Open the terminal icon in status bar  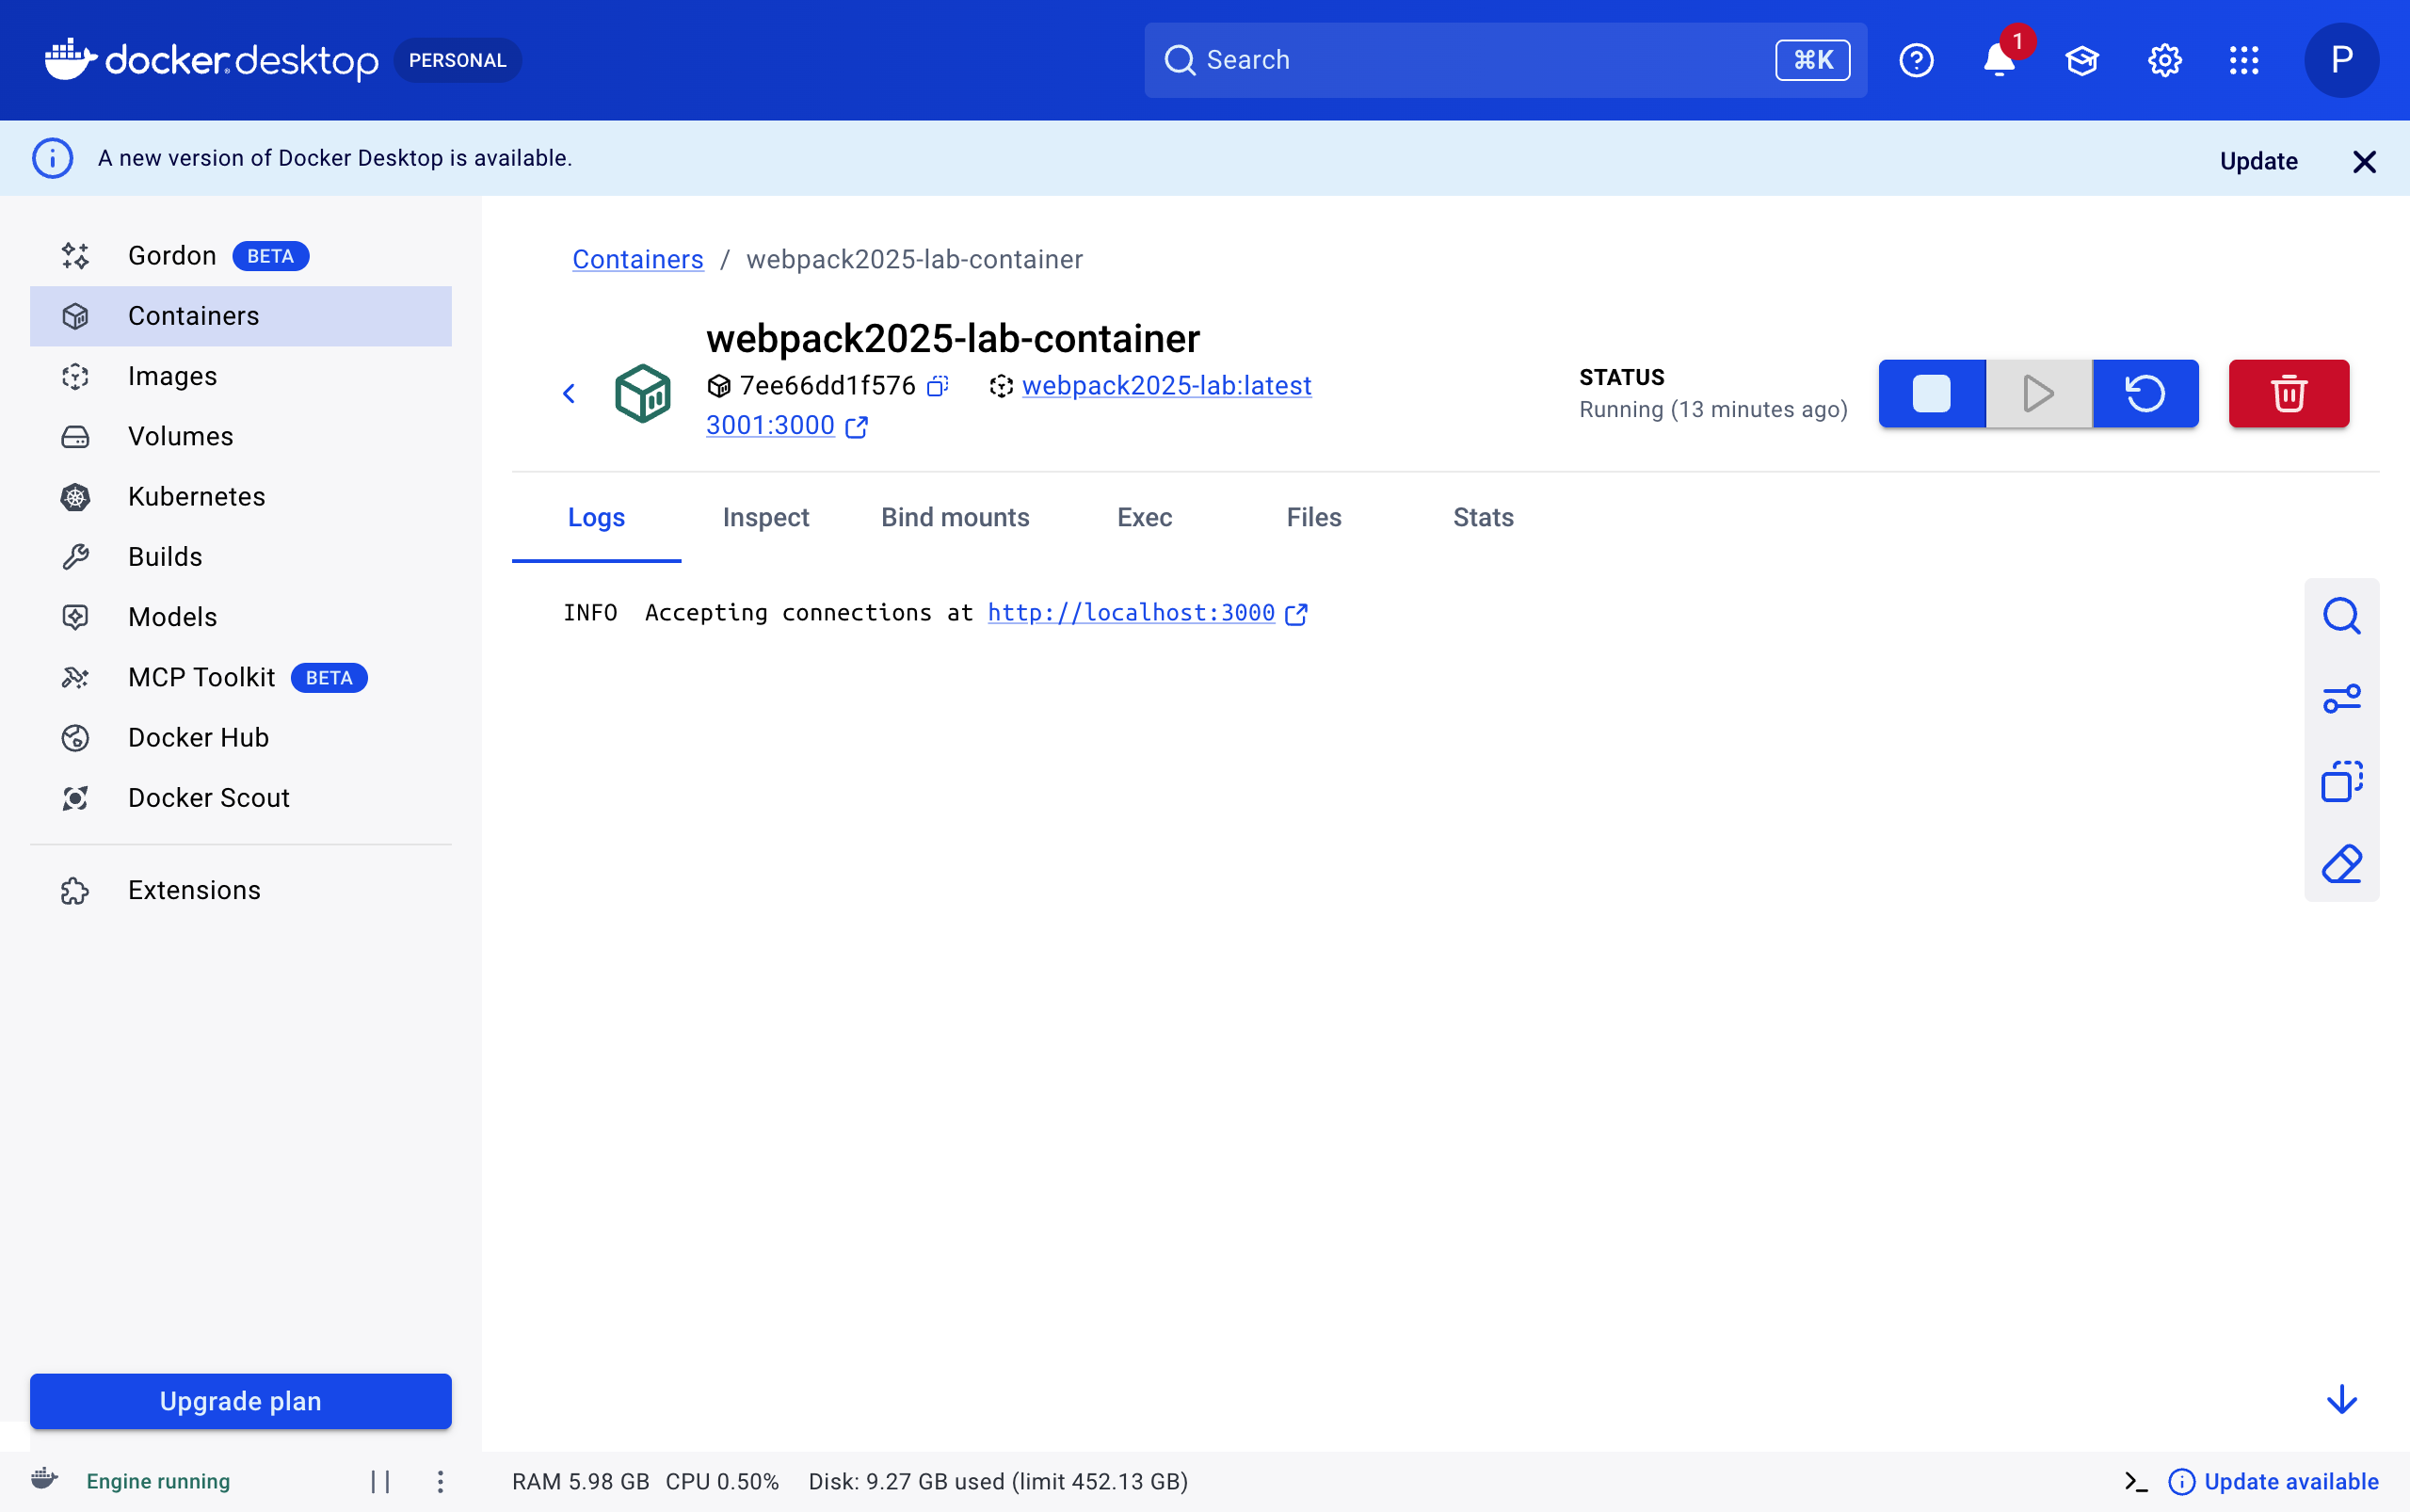tap(2135, 1481)
